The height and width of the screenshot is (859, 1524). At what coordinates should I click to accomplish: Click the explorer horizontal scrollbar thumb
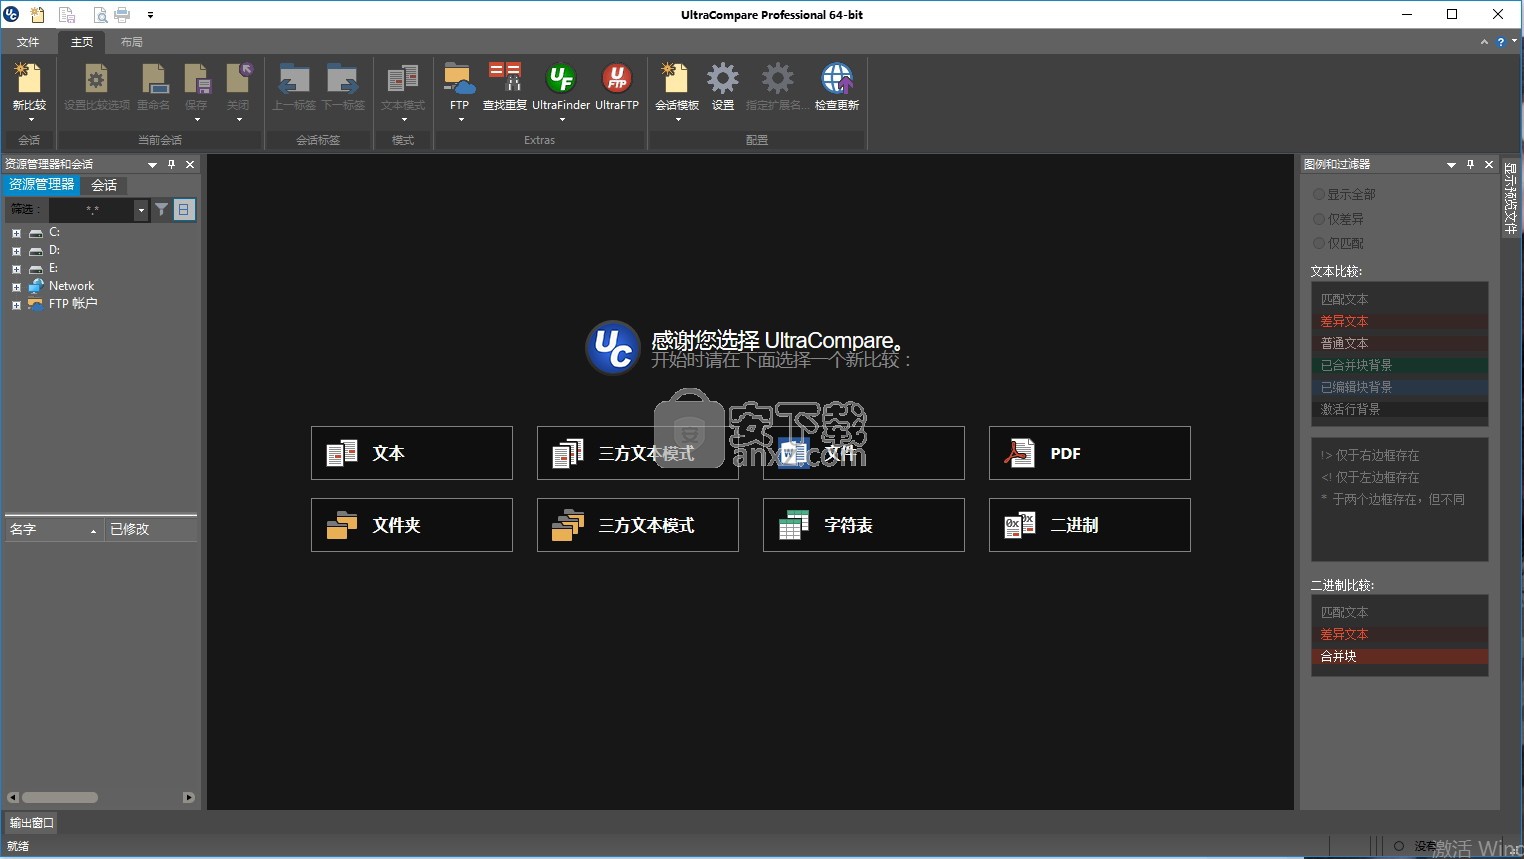pyautogui.click(x=60, y=797)
